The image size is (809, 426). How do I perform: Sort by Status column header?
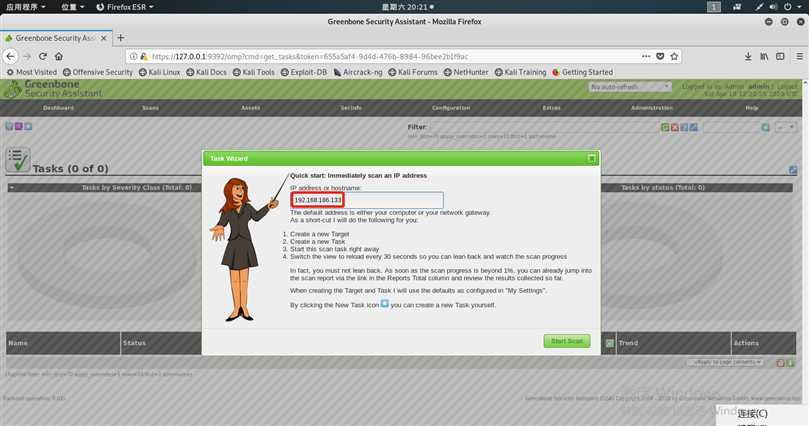[134, 343]
